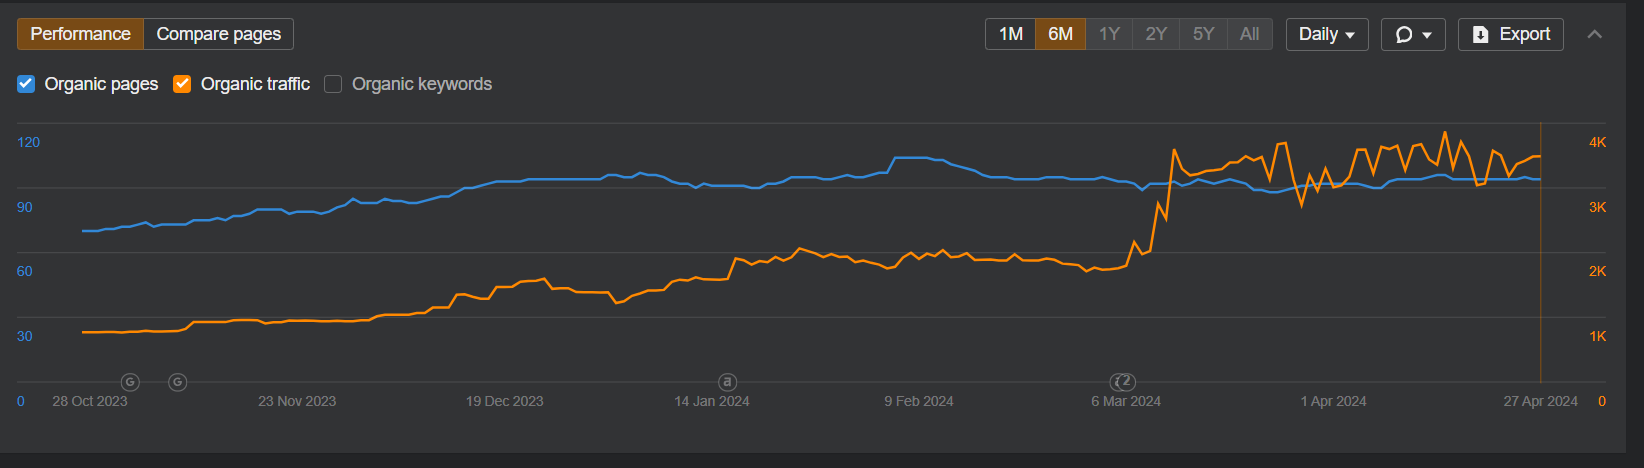Image resolution: width=1644 pixels, height=468 pixels.
Task: Enable the Organic keywords checkbox
Action: click(333, 84)
